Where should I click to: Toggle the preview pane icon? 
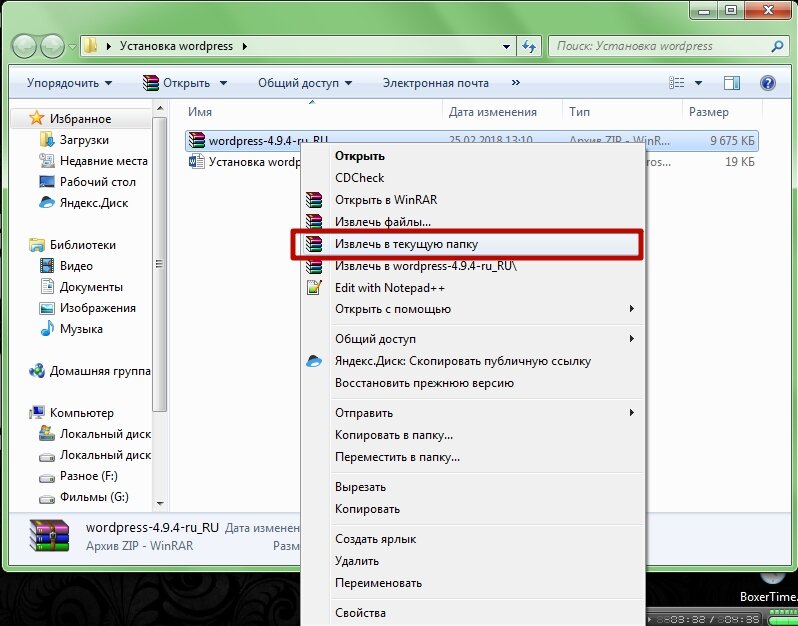click(732, 83)
